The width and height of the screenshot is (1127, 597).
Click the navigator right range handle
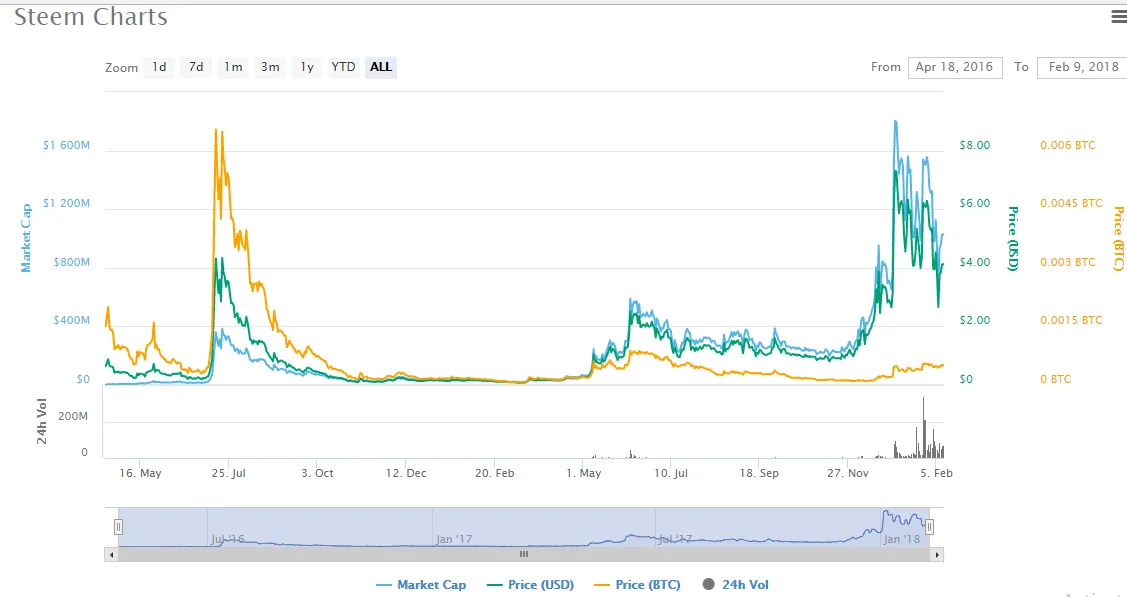929,527
